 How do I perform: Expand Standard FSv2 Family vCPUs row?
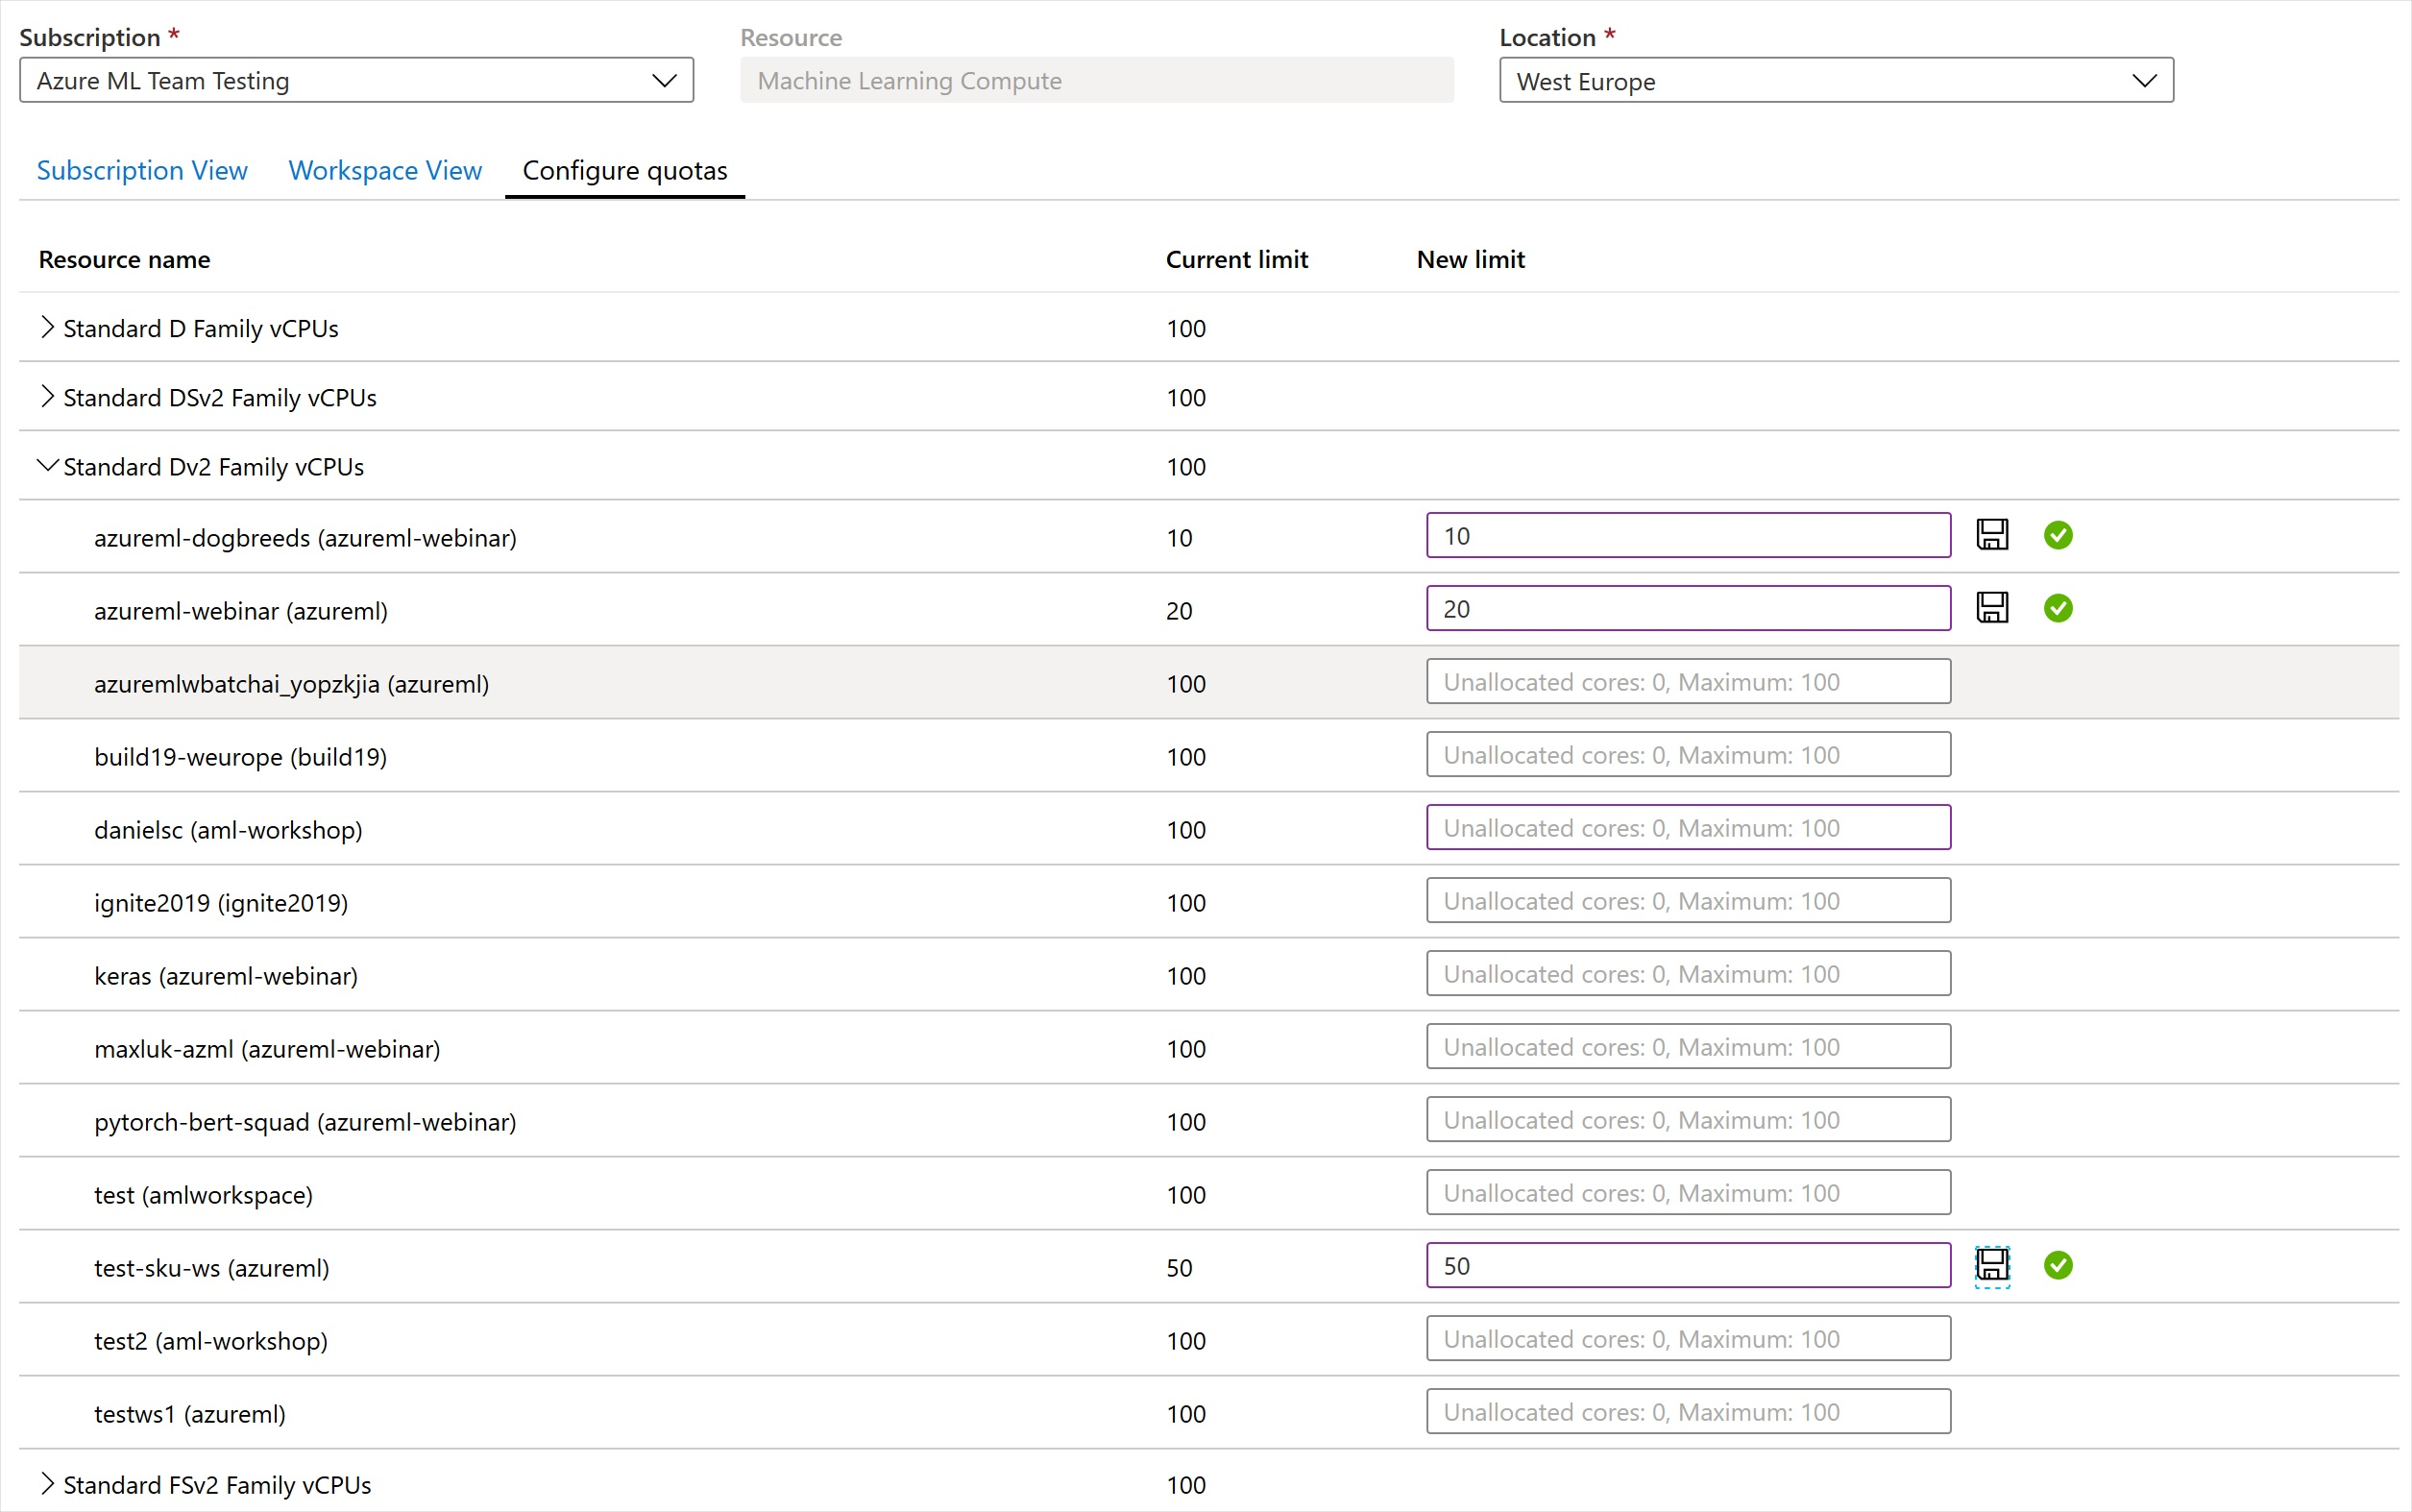(47, 1484)
